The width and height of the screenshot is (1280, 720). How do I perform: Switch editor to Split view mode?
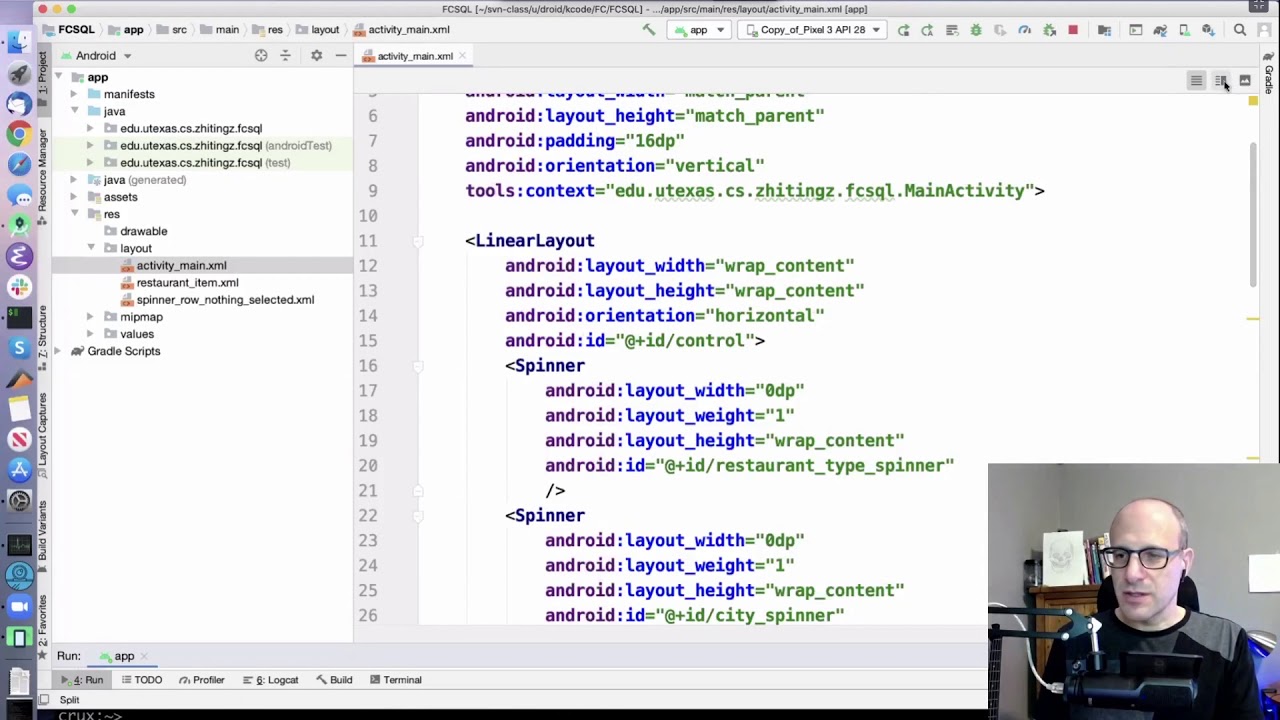click(1220, 81)
